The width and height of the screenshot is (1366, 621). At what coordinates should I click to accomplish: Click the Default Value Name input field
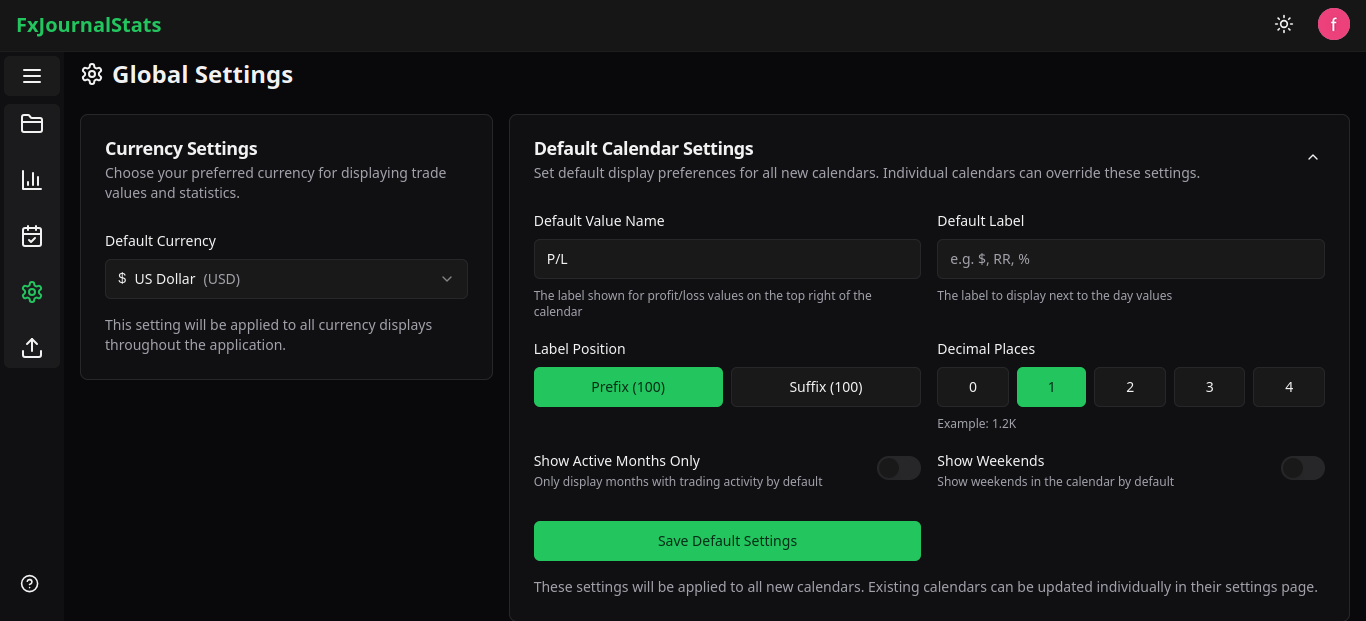pyautogui.click(x=727, y=258)
